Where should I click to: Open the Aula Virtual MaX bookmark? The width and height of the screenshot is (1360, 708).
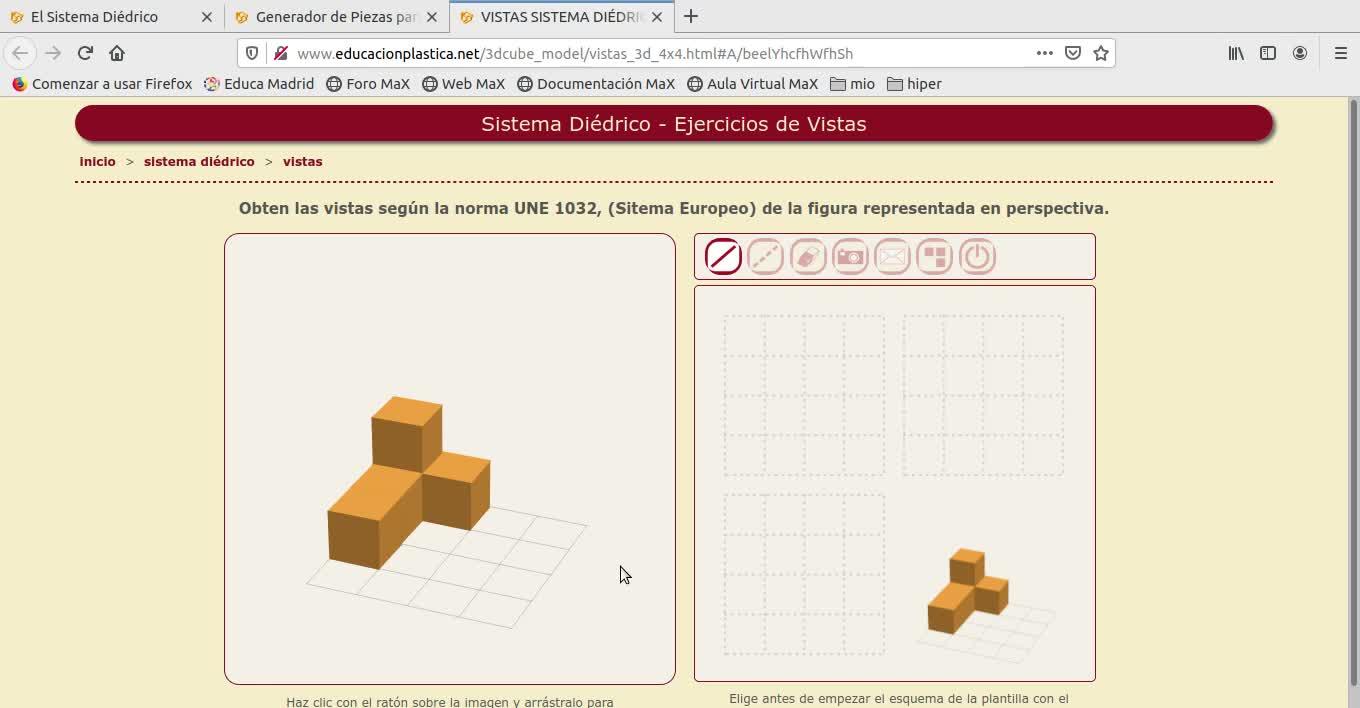[x=752, y=84]
